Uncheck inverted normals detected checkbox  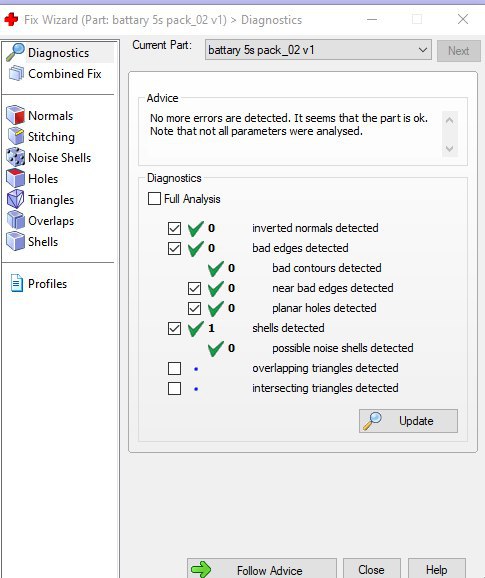(174, 228)
